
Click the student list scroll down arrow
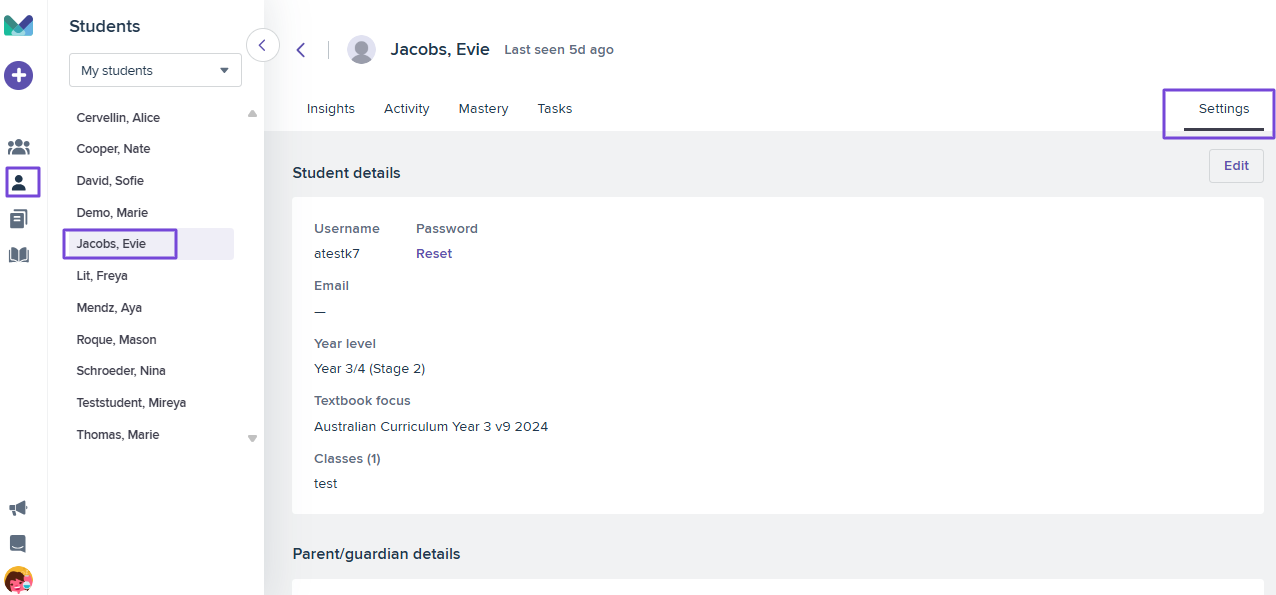(x=252, y=438)
